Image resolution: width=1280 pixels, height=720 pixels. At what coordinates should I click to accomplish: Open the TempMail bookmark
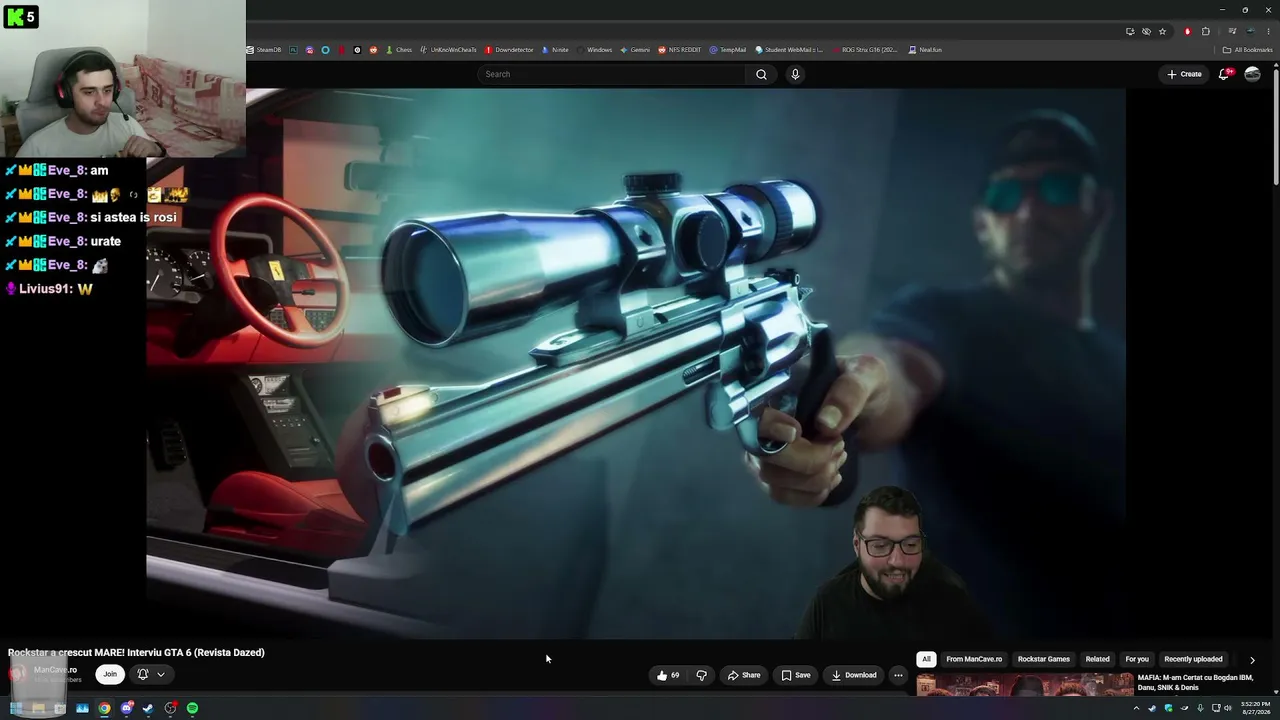coord(728,50)
